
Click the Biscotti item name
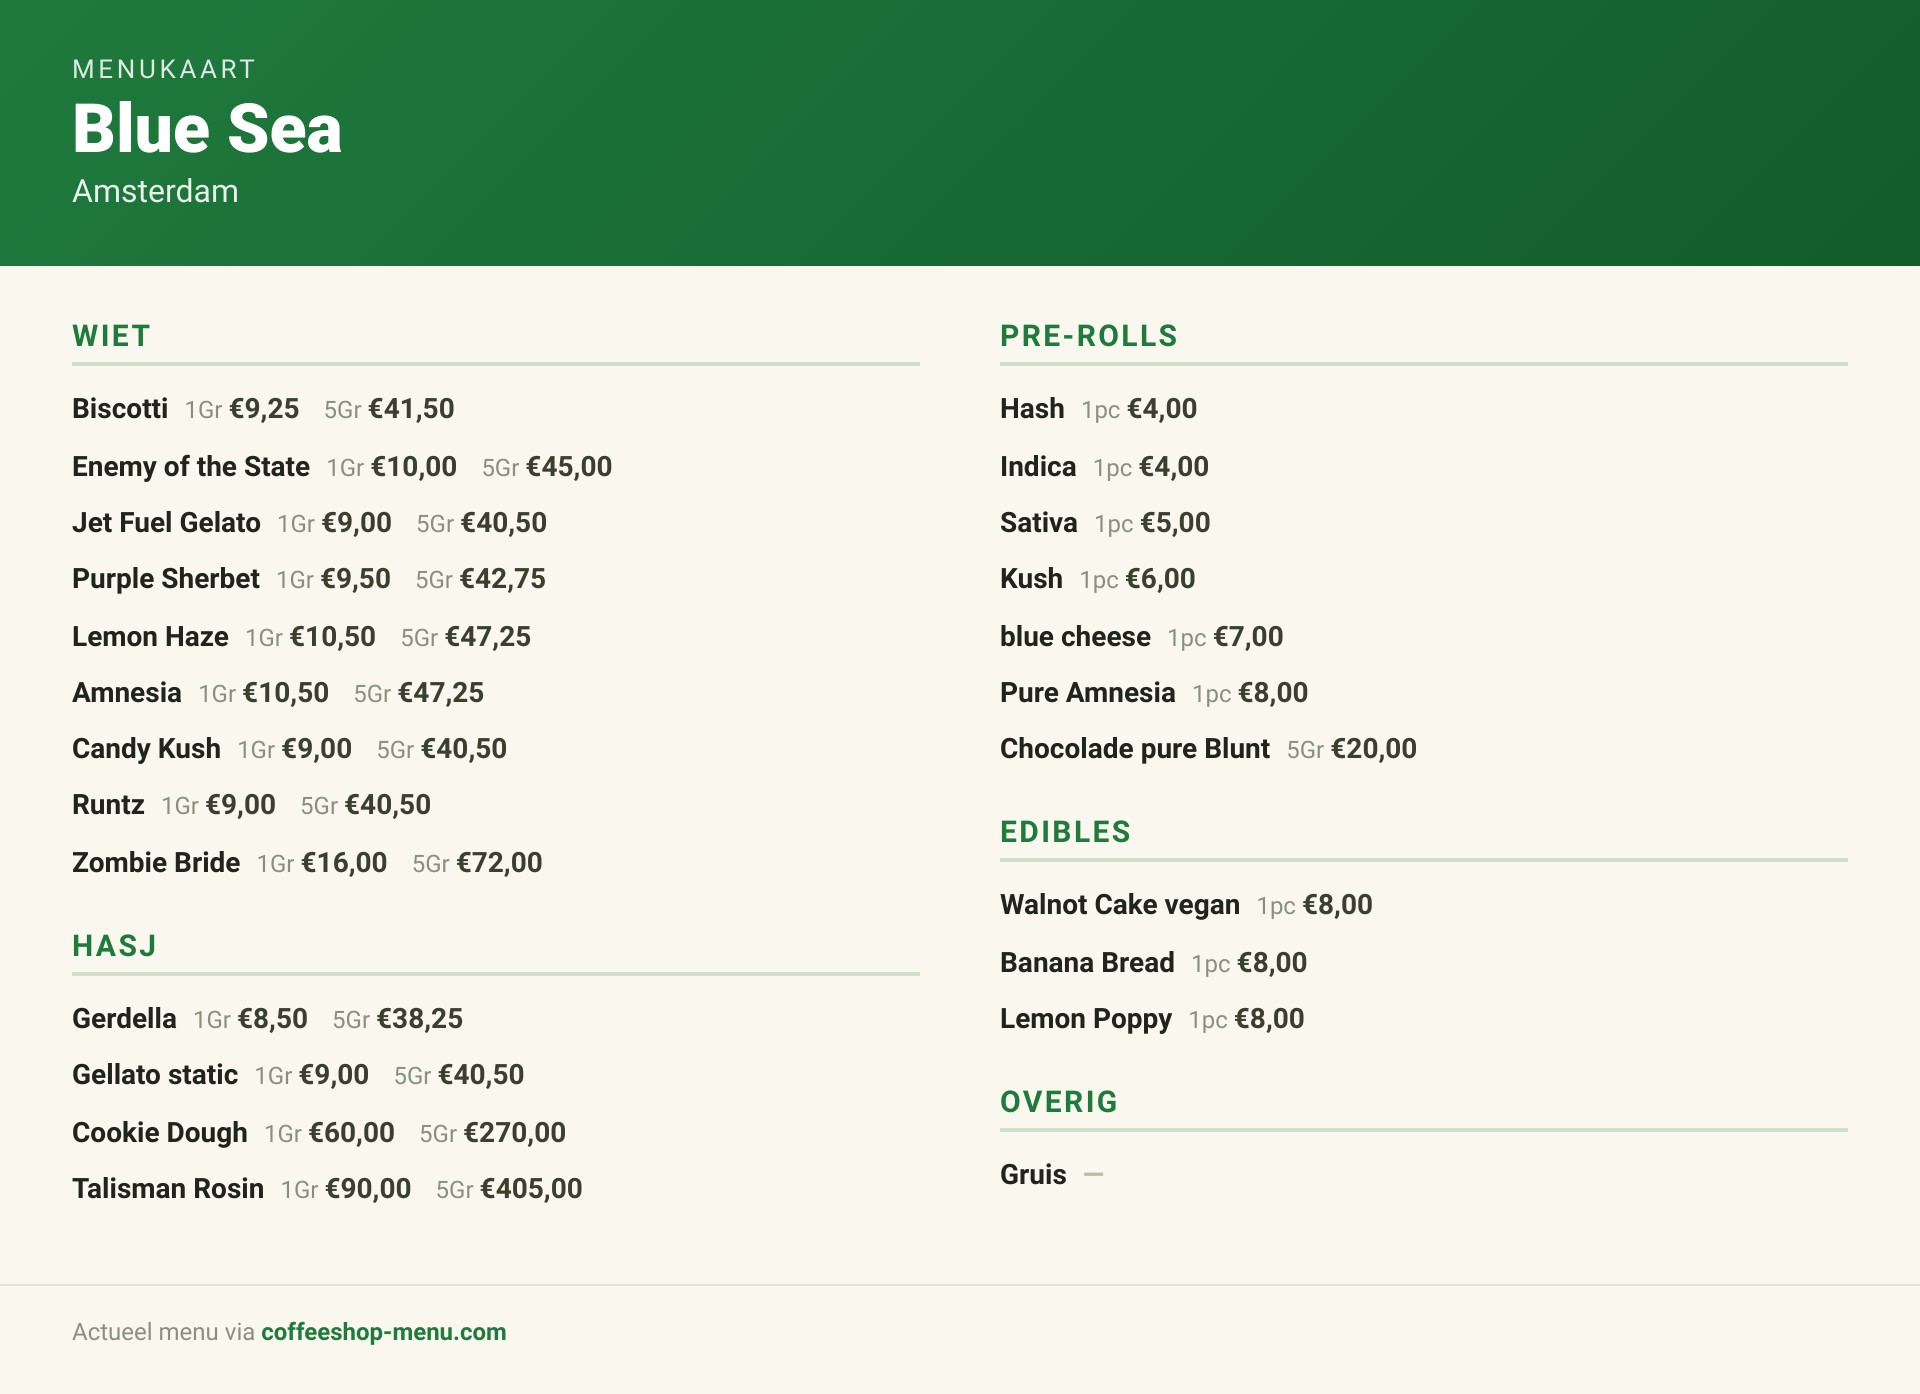click(120, 409)
